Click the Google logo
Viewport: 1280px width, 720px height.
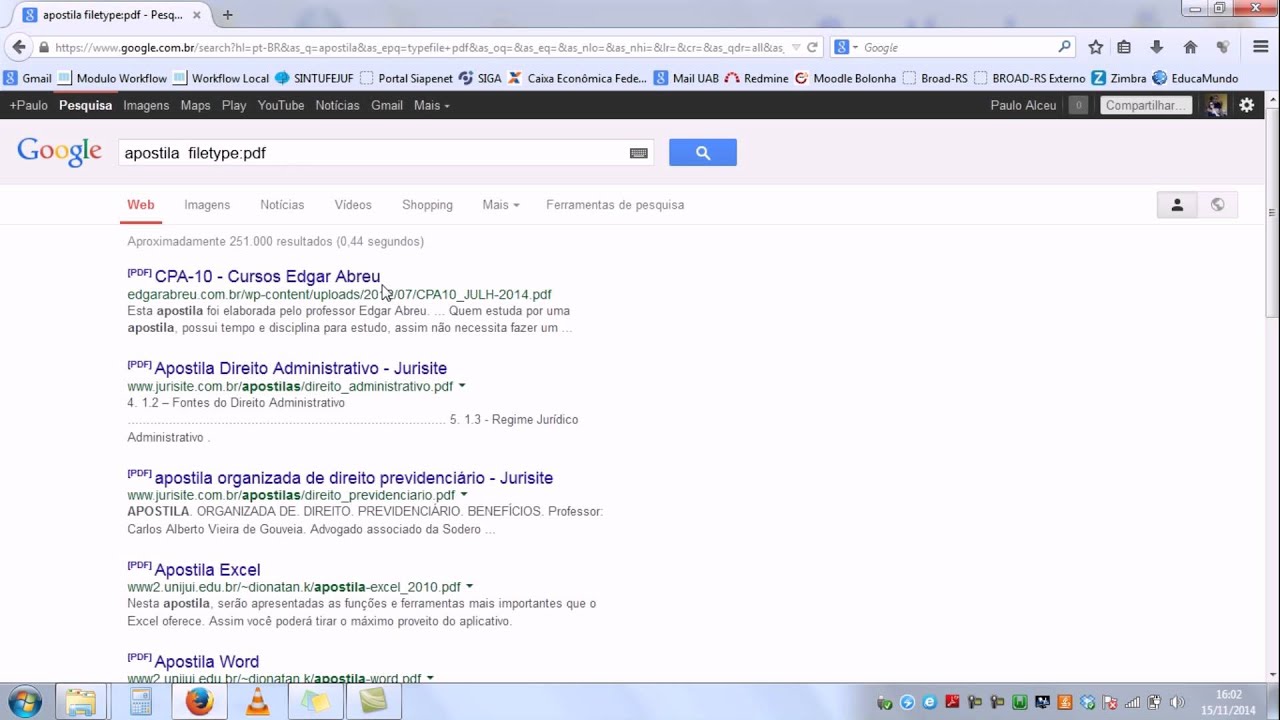(x=59, y=152)
